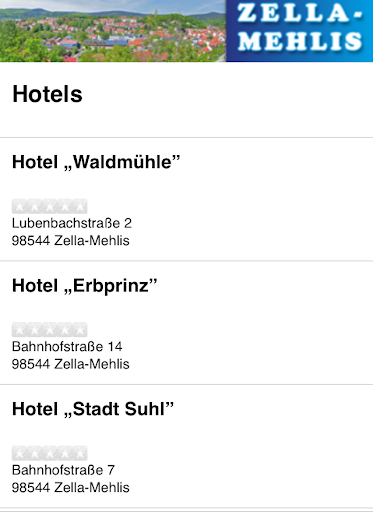Select the Bahnhofstraße 7 address line
The image size is (373, 512).
pyautogui.click(x=63, y=470)
